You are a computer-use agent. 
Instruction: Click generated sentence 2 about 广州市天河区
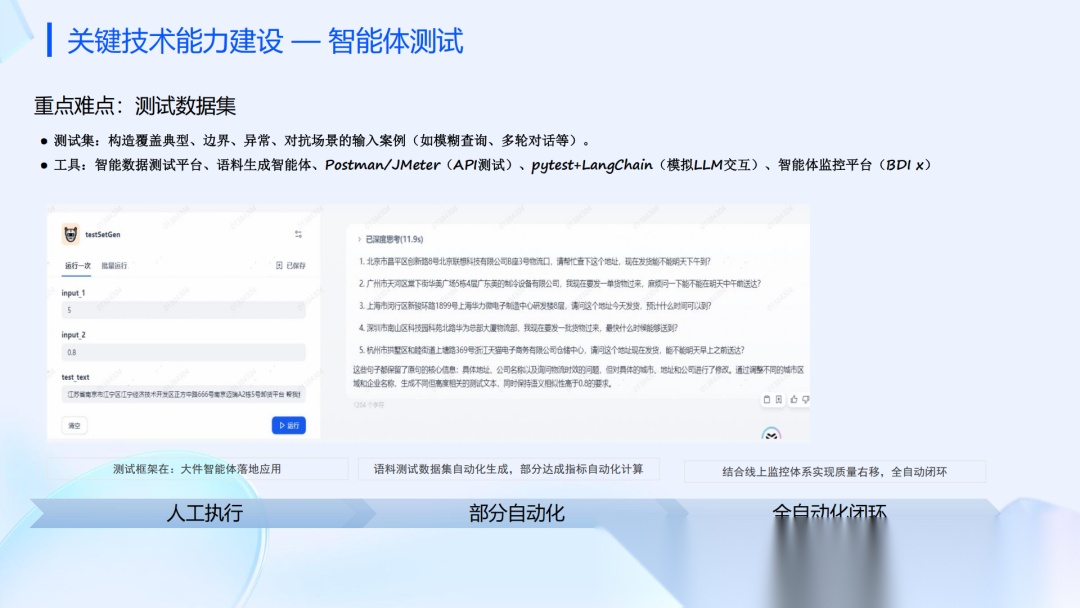click(560, 283)
